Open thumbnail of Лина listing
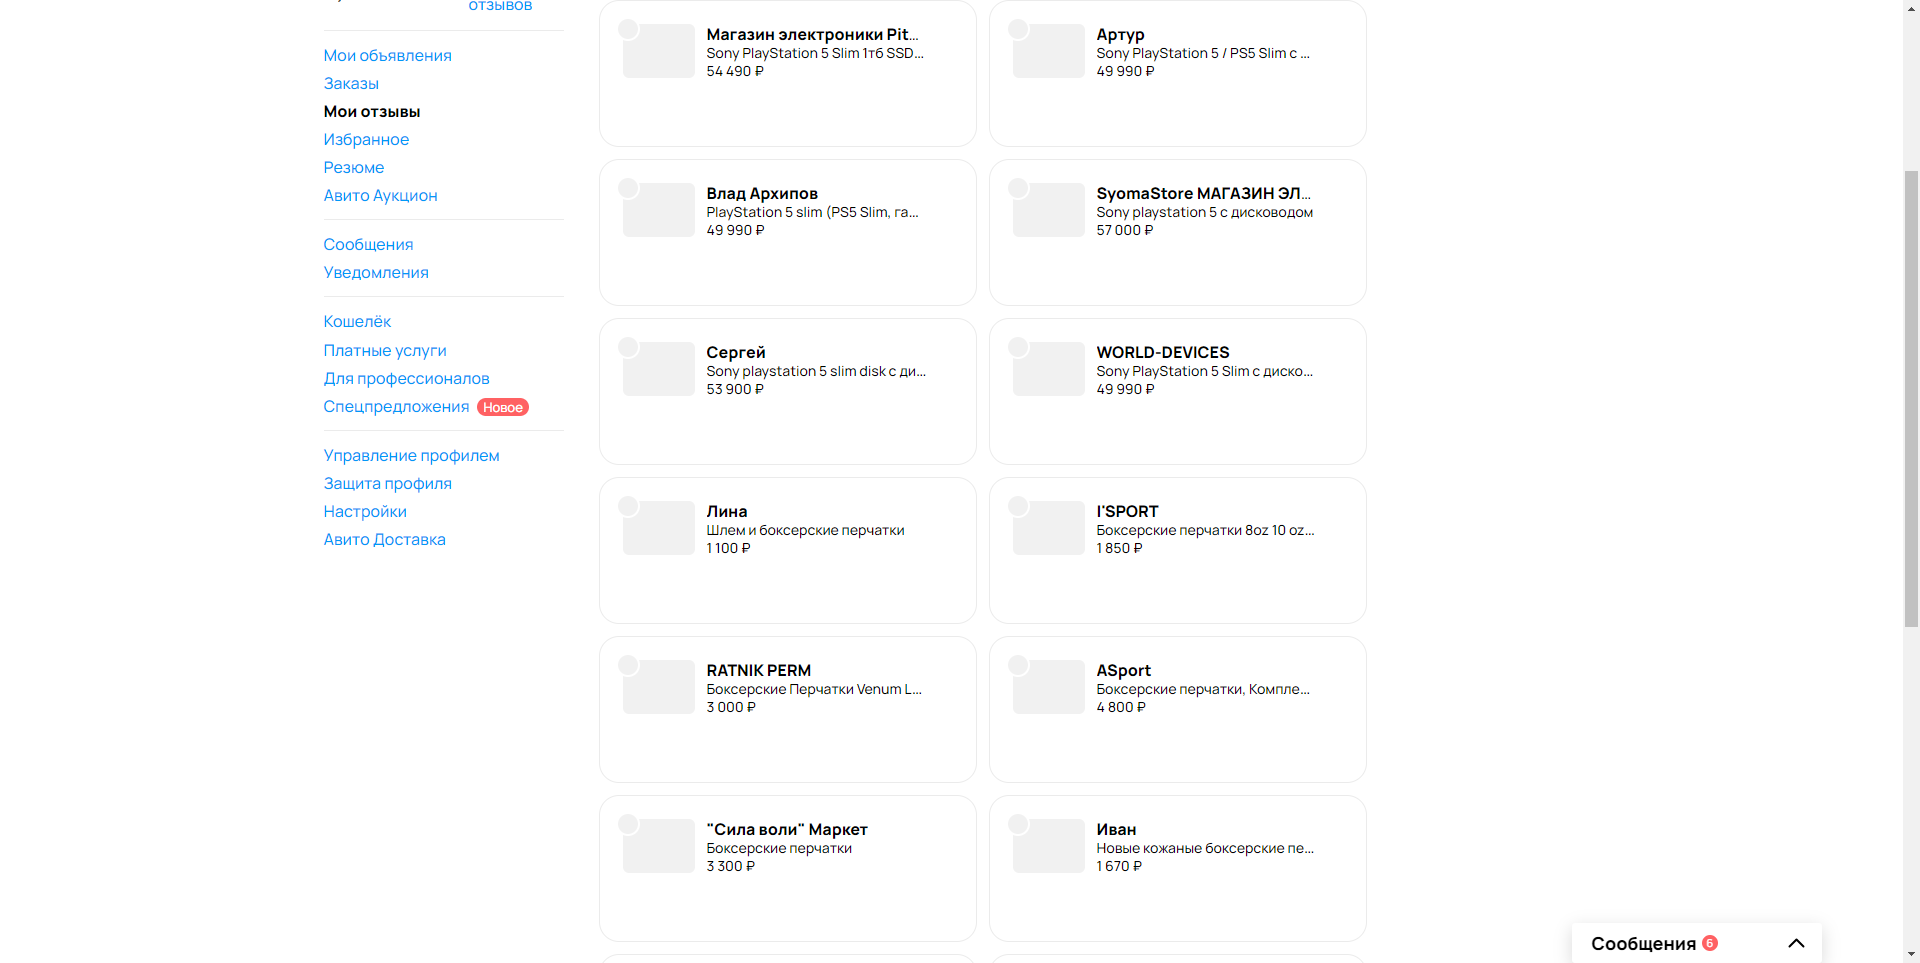 [x=658, y=528]
